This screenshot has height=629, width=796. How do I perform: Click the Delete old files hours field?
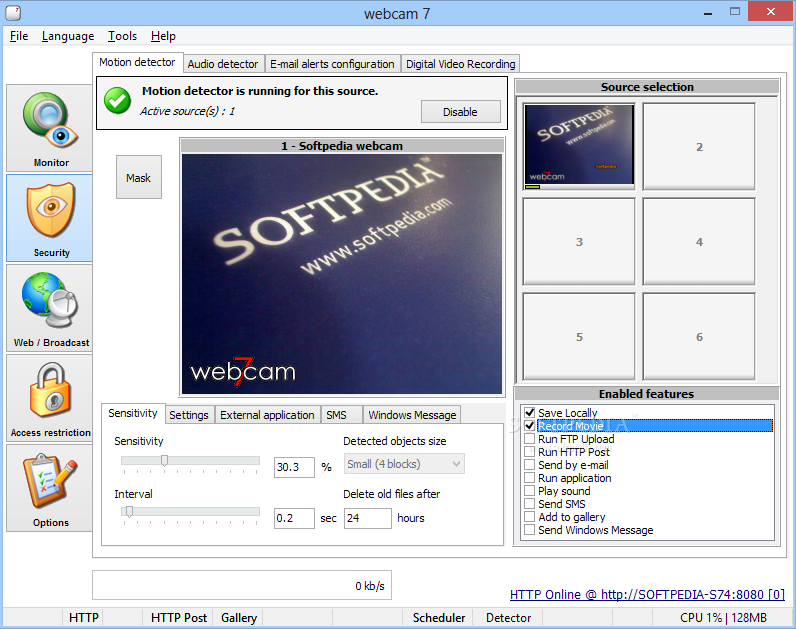point(368,518)
